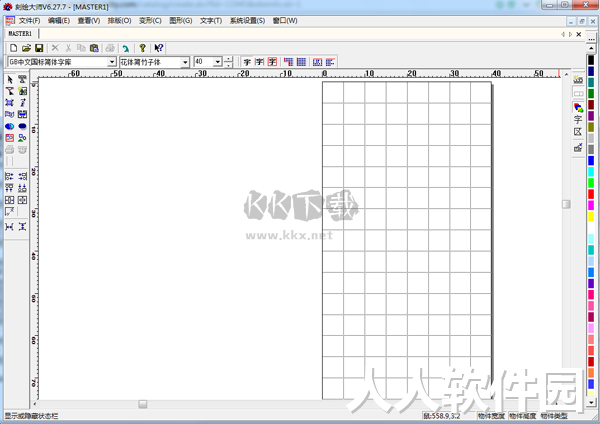Toggle the stepped red-blue grid layout button
The image size is (600, 424).
pos(289,62)
